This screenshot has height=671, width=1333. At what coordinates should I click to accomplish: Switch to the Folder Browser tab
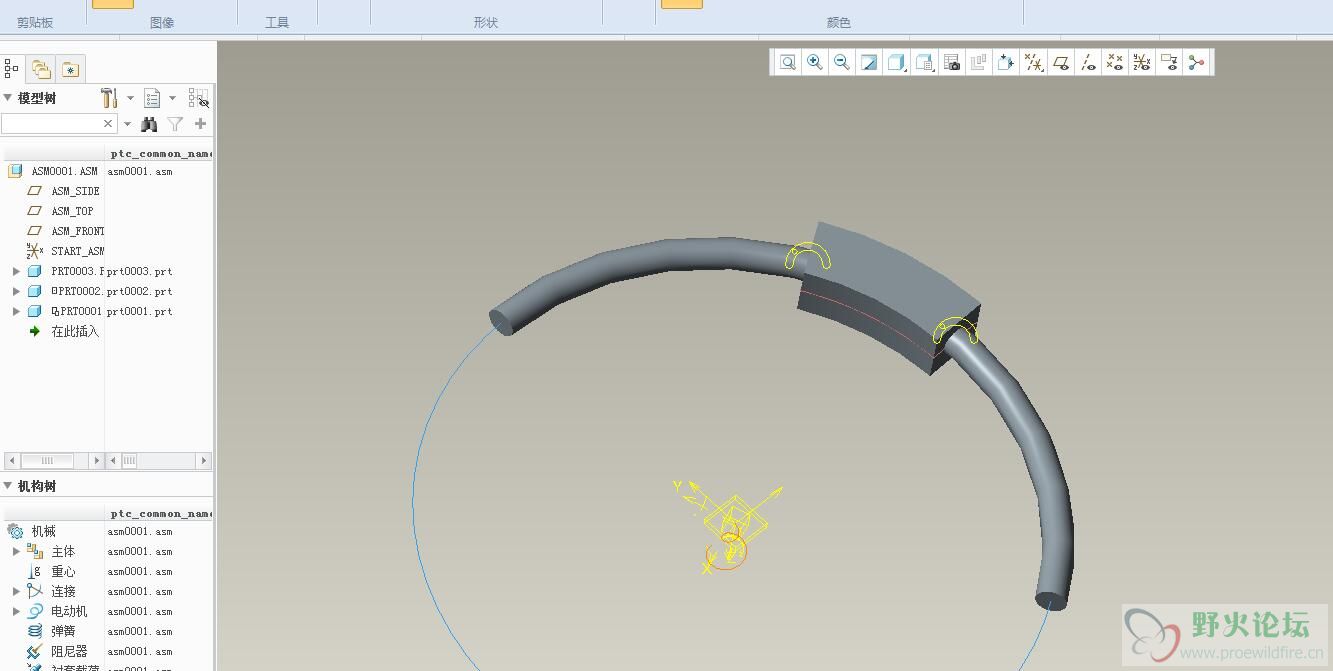pos(41,69)
